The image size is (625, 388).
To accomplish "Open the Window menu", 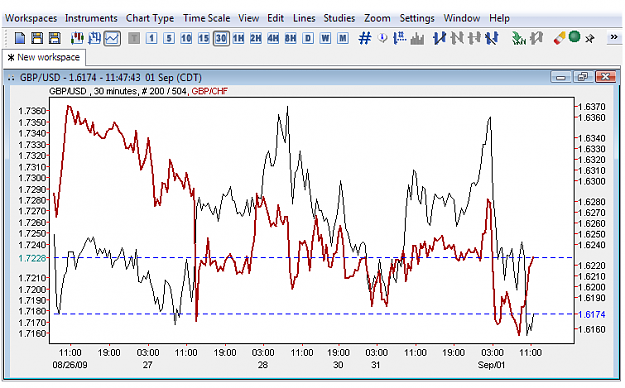I will [x=462, y=18].
